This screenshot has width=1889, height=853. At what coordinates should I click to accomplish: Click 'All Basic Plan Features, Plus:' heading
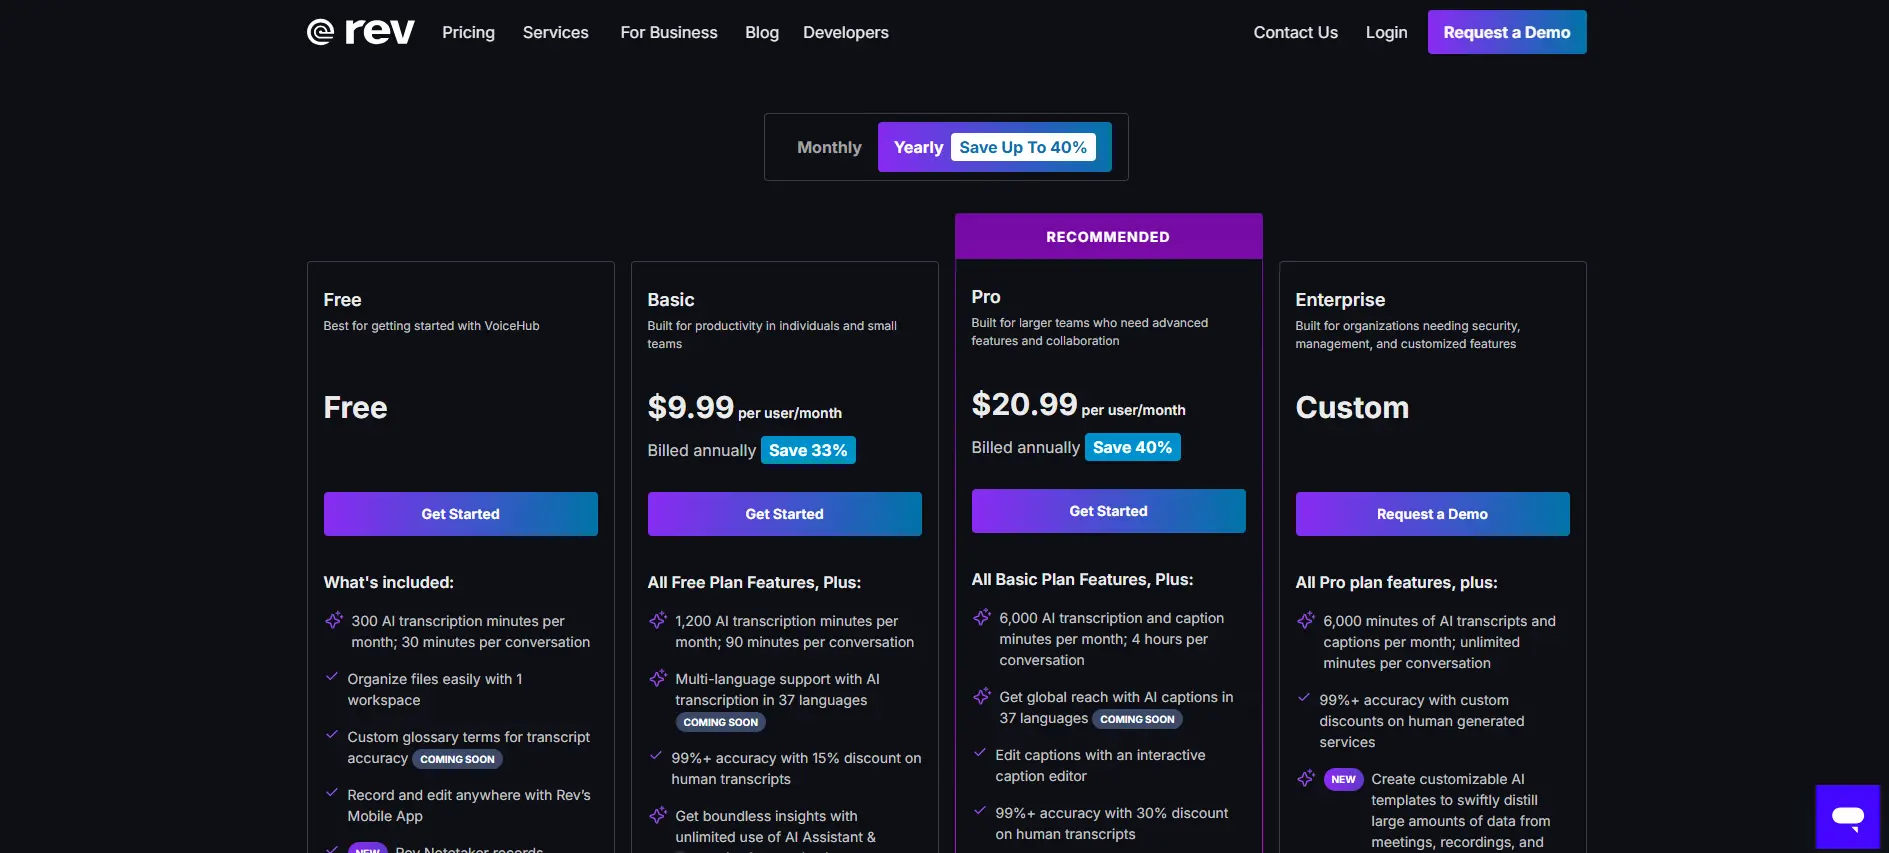[x=1082, y=579]
